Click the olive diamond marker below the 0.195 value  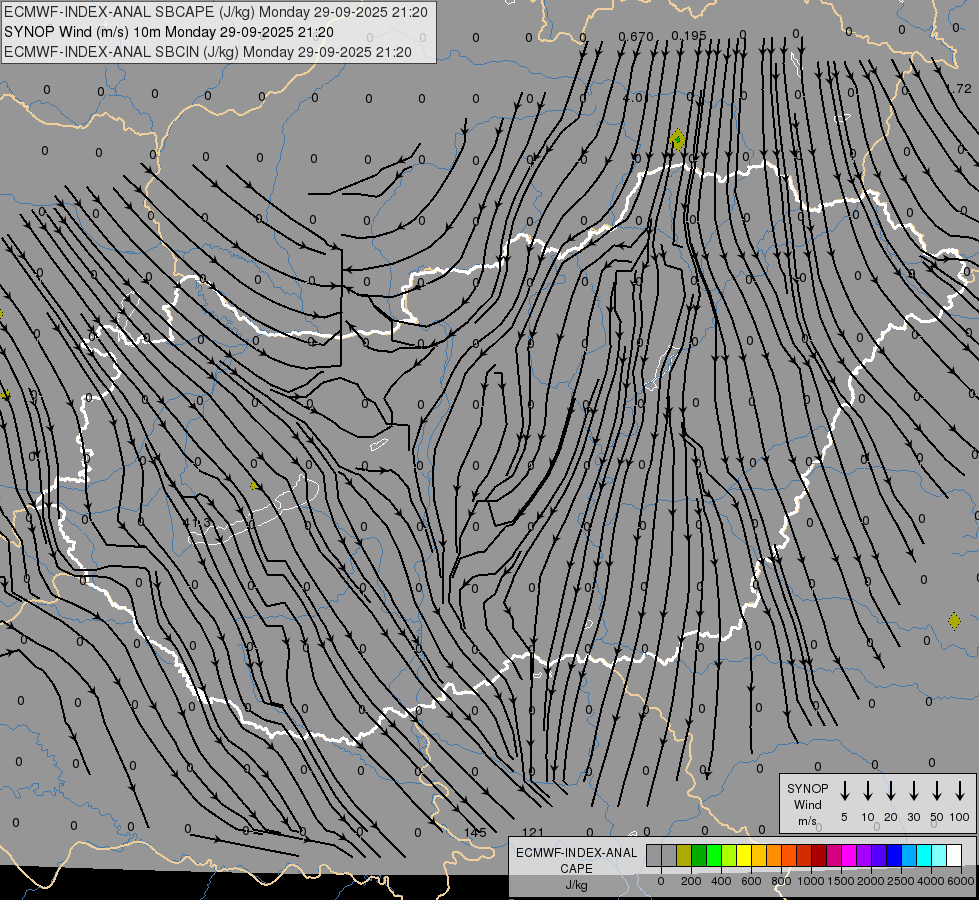point(677,139)
